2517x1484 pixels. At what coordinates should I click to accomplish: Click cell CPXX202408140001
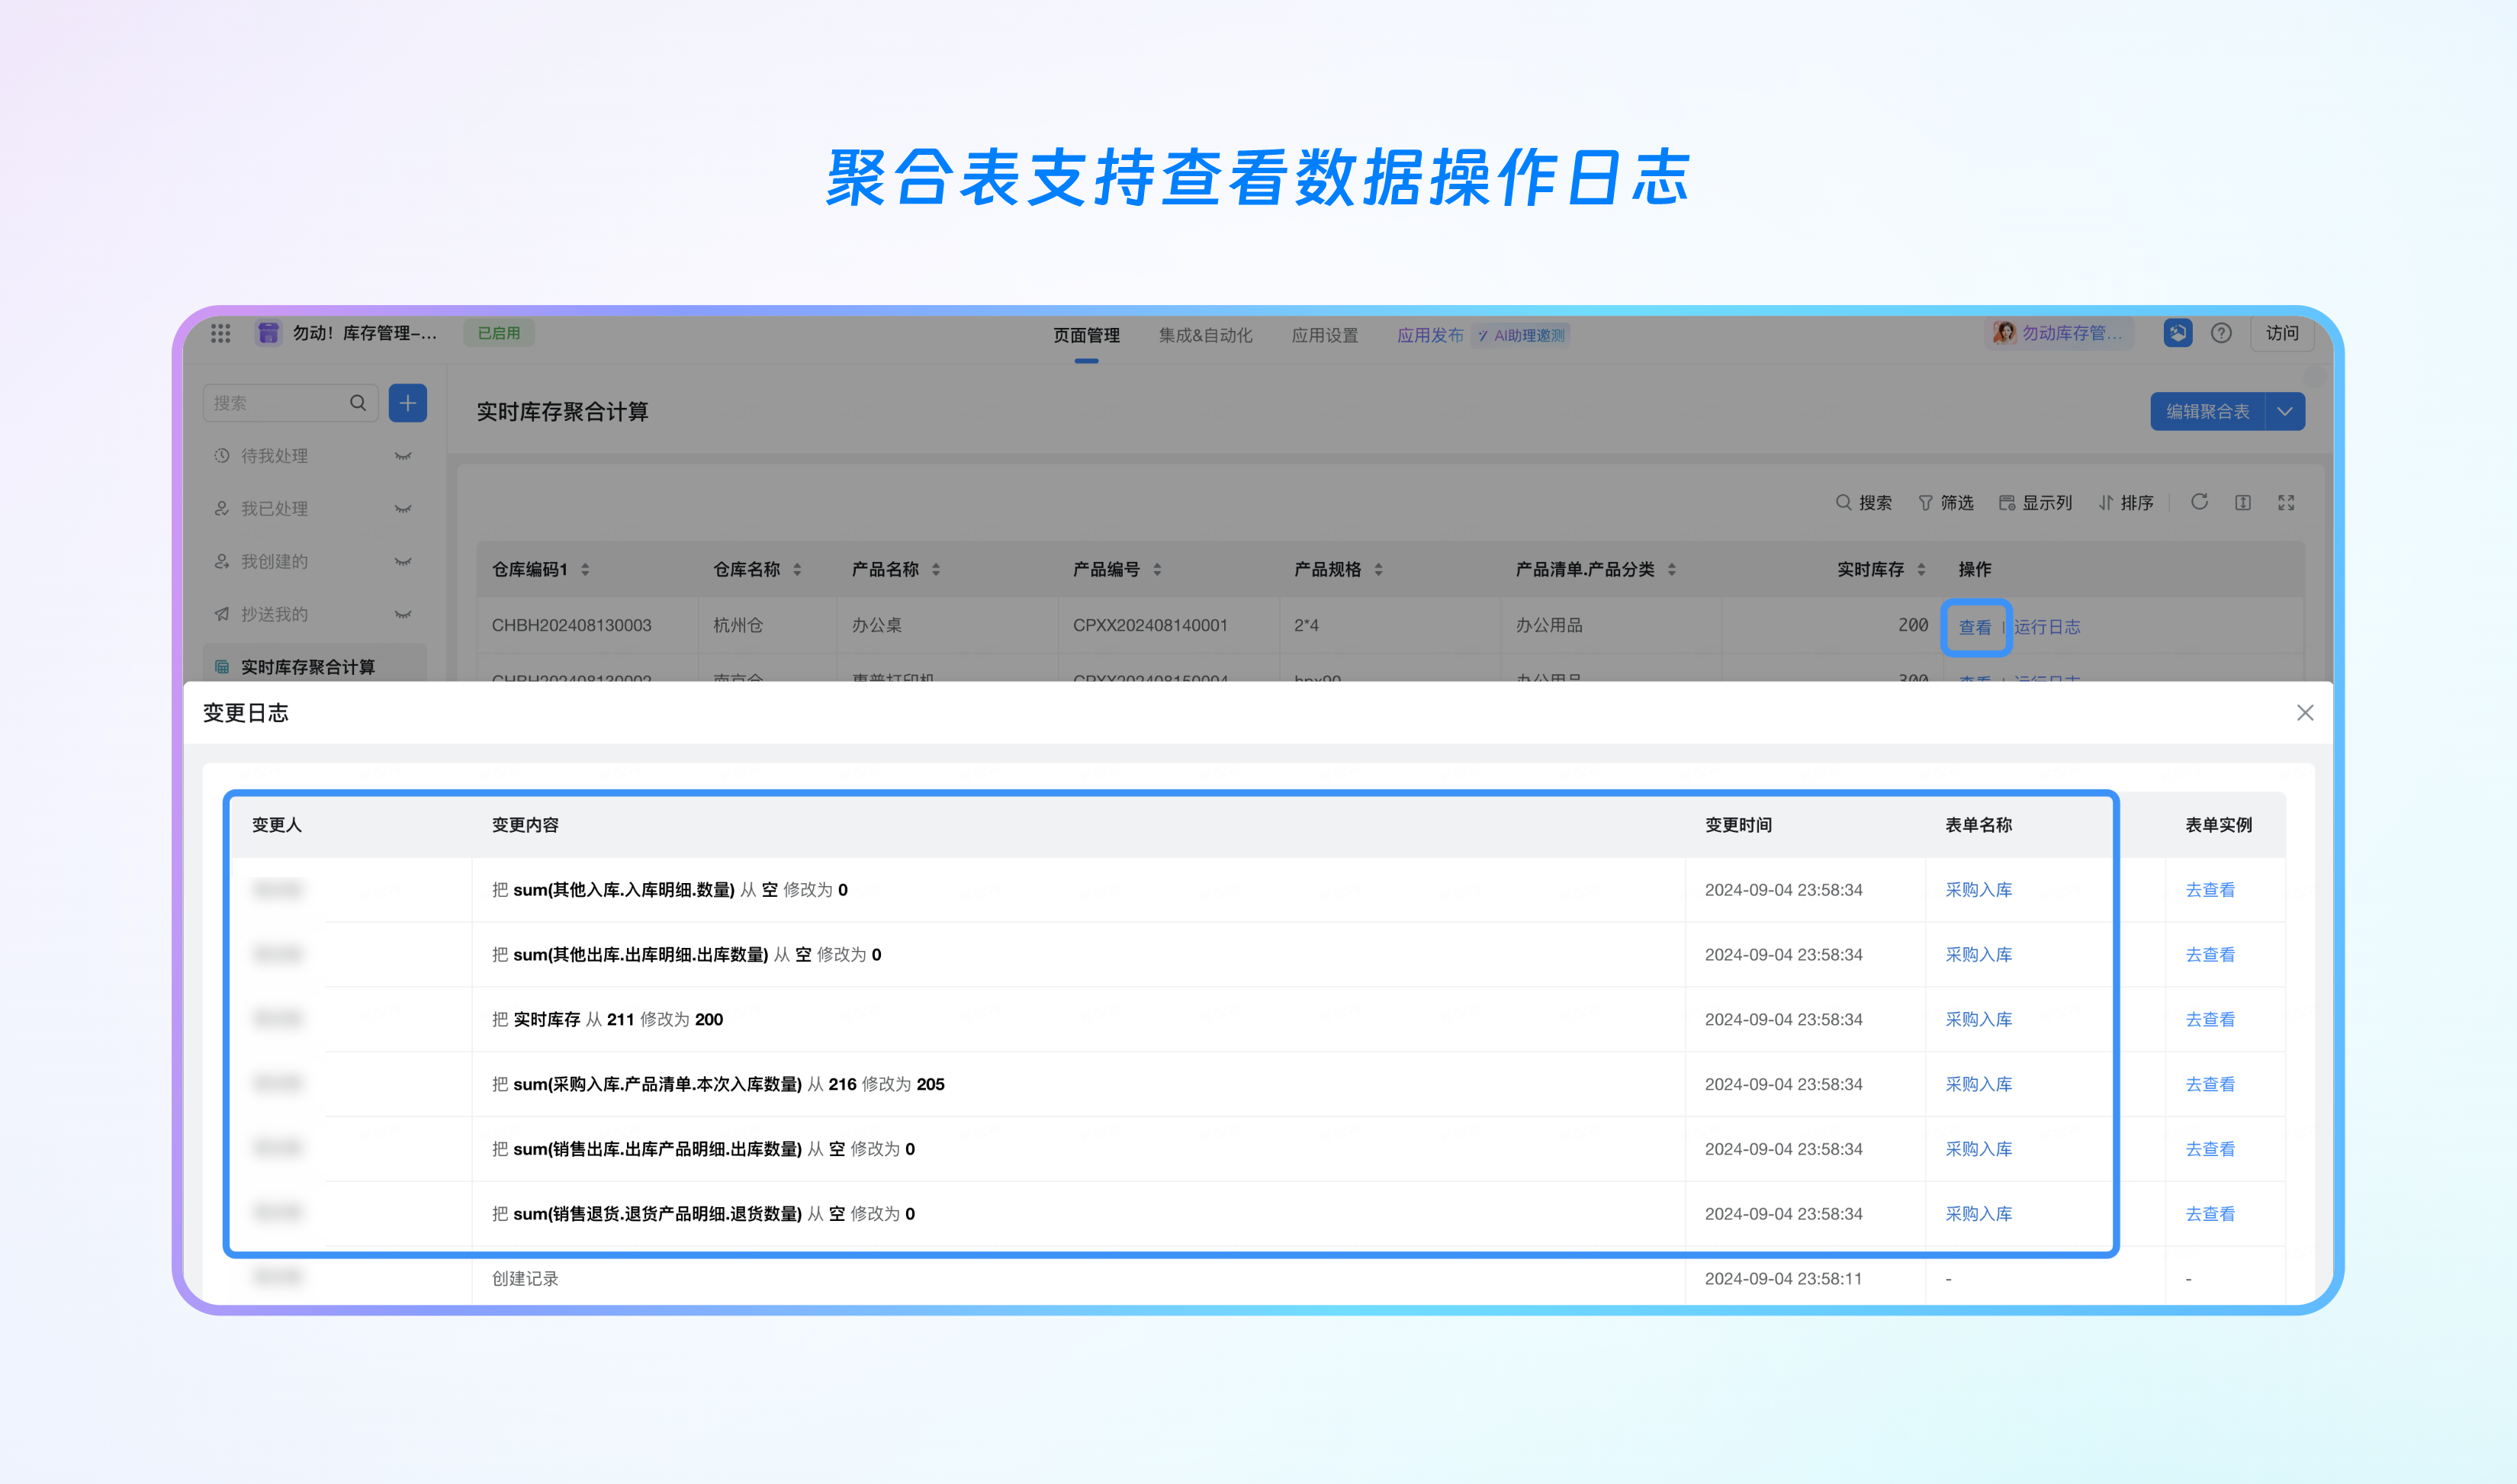pos(1150,625)
